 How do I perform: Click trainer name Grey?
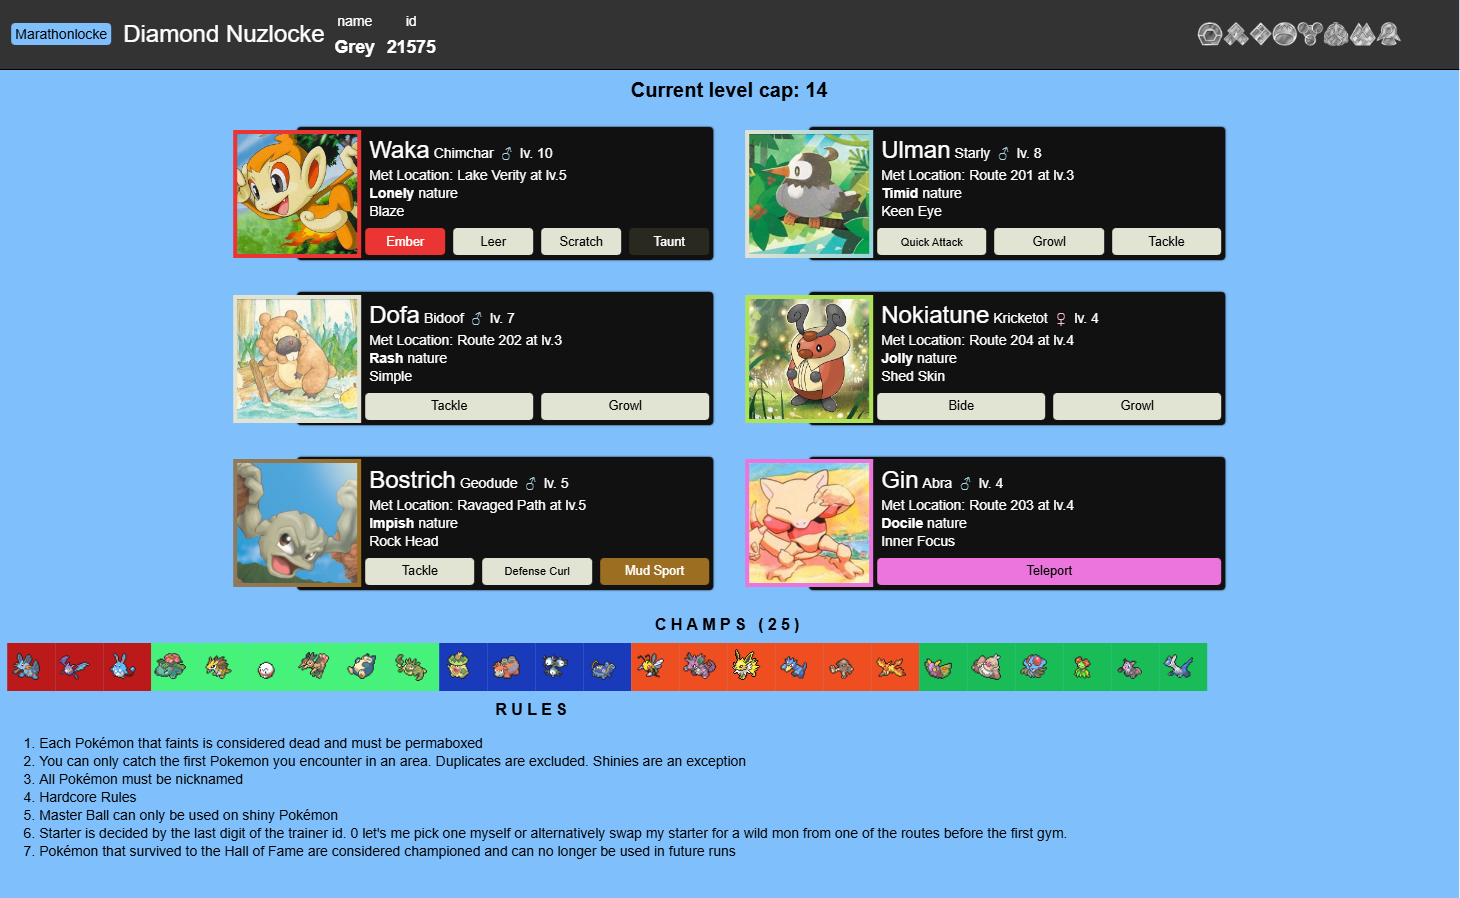click(354, 47)
